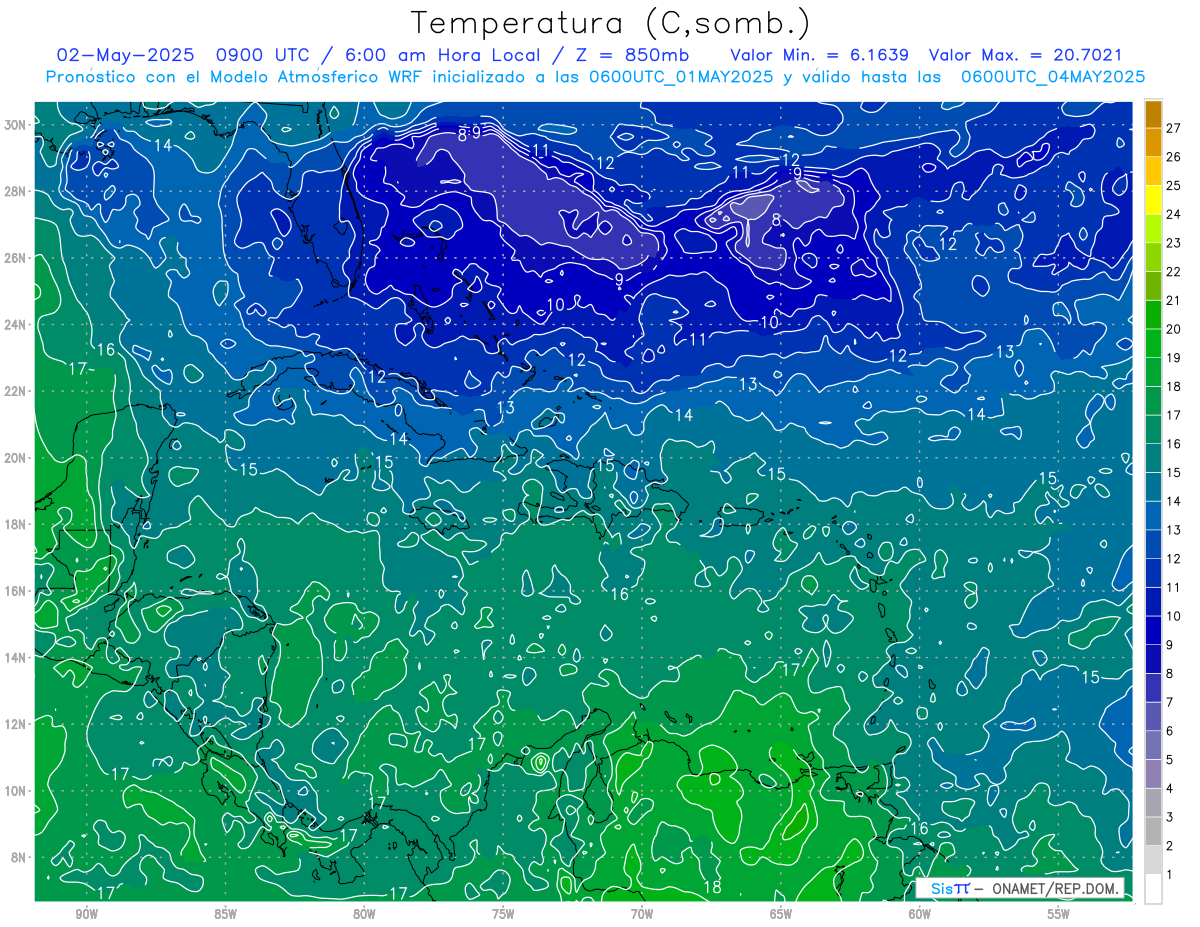The height and width of the screenshot is (927, 1200).
Task: Click the brown swatch atop the color scale
Action: 1153,114
